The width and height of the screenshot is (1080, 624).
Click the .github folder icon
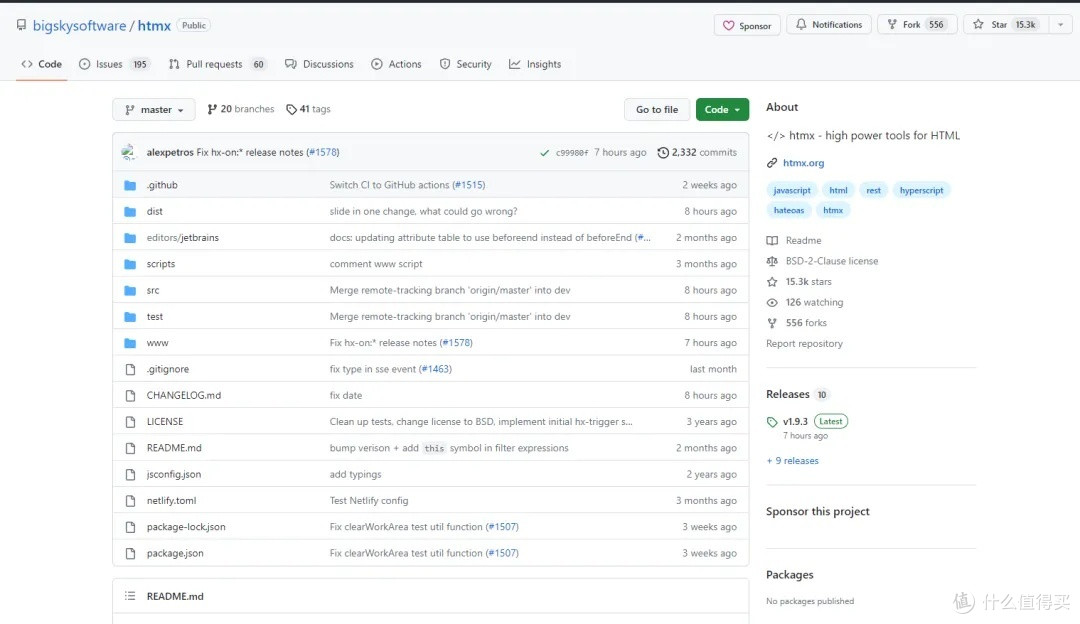(129, 185)
